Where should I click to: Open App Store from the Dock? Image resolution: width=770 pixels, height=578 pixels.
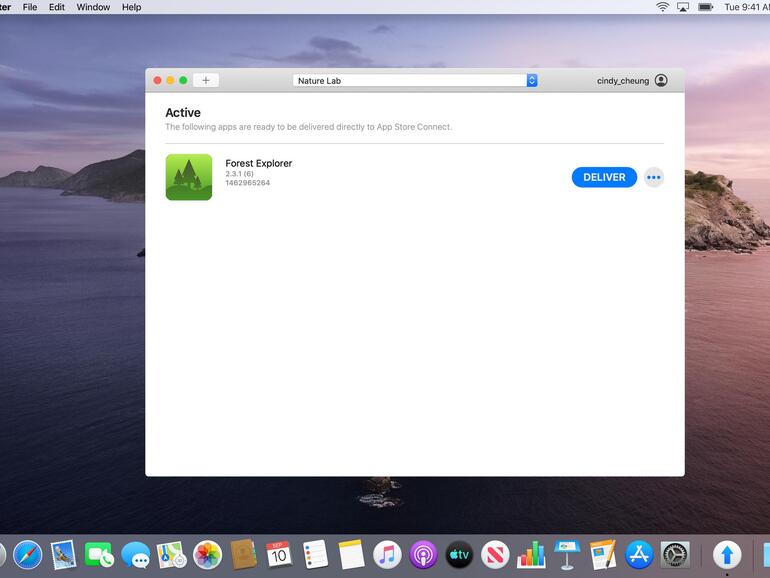click(x=639, y=555)
